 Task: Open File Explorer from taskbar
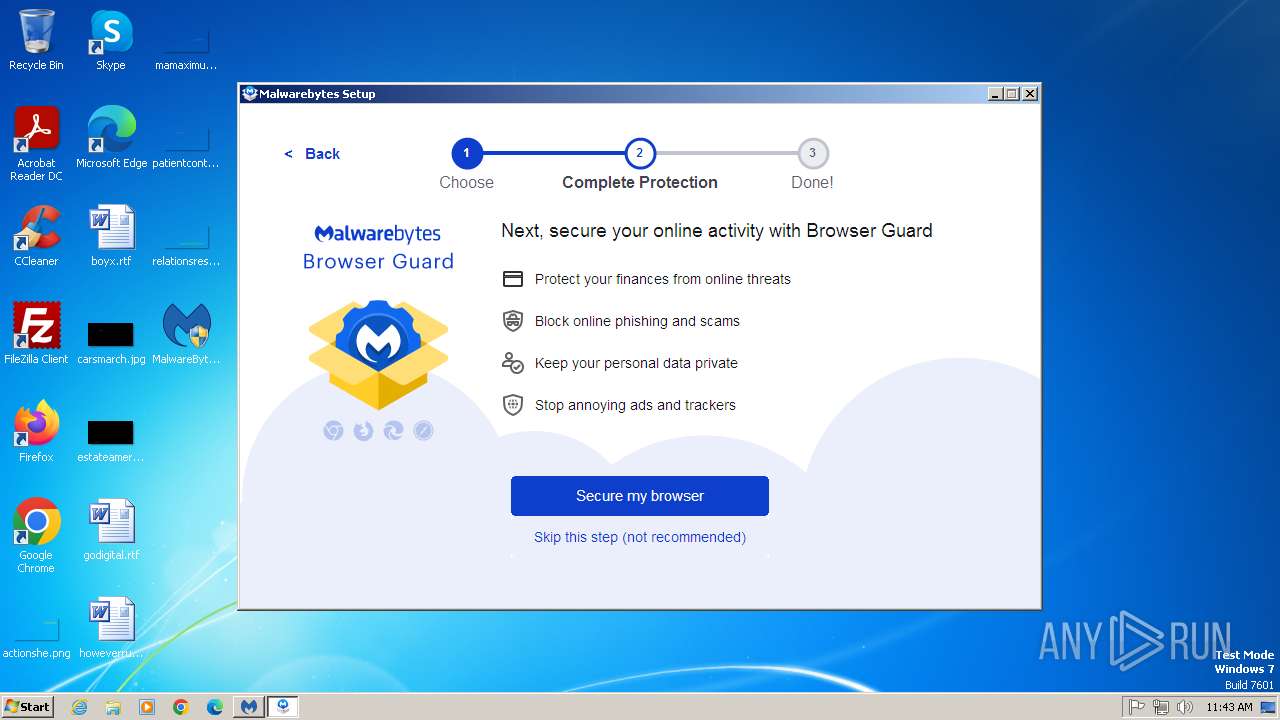113,707
